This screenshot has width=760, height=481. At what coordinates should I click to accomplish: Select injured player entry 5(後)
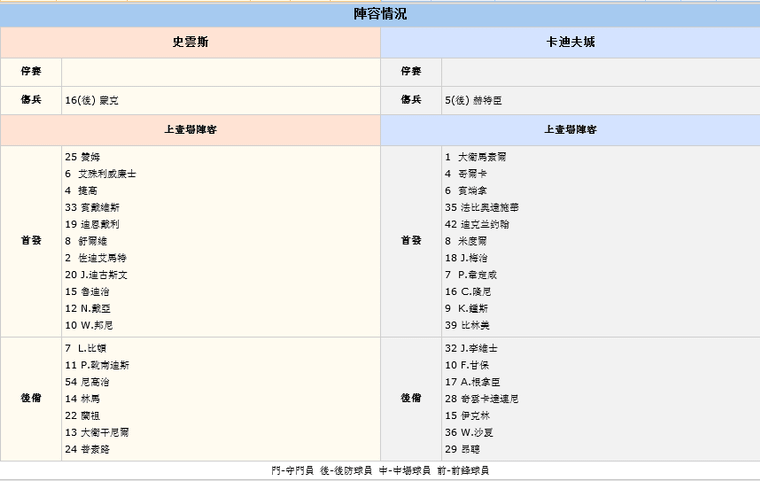[x=474, y=100]
